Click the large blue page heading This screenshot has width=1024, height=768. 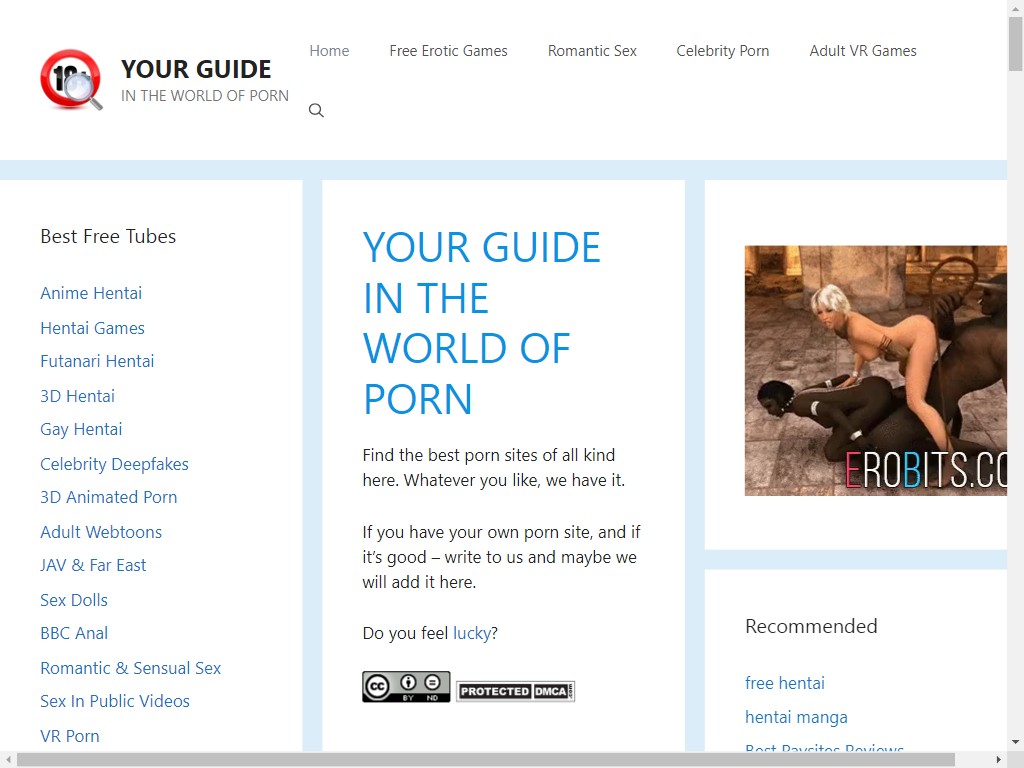481,323
